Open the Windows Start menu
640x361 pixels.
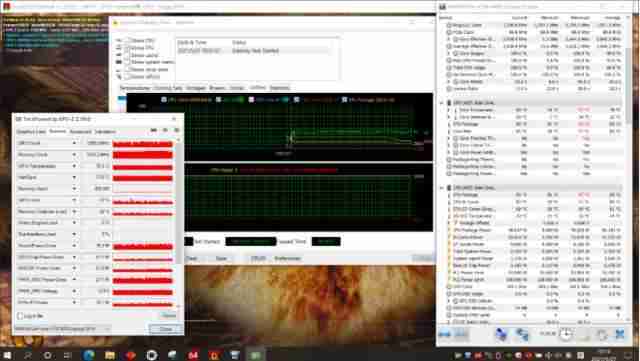[x=7, y=355]
